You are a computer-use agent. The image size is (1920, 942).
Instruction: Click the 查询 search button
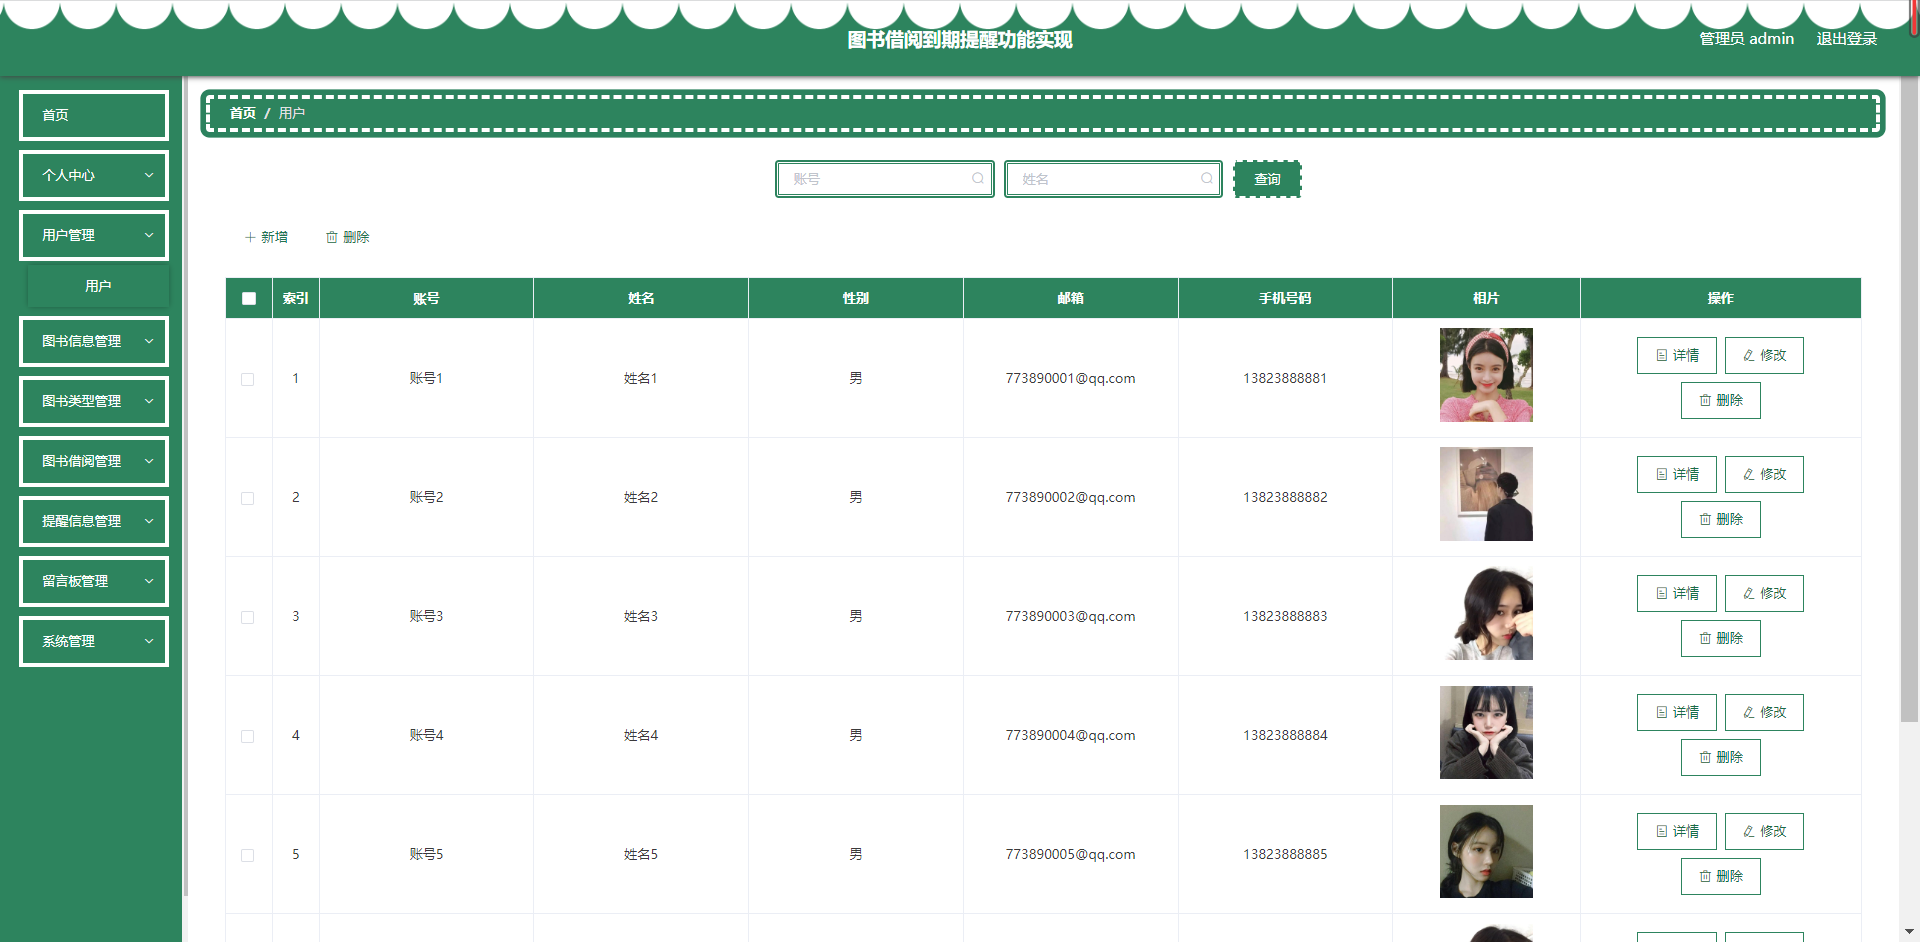click(x=1267, y=179)
